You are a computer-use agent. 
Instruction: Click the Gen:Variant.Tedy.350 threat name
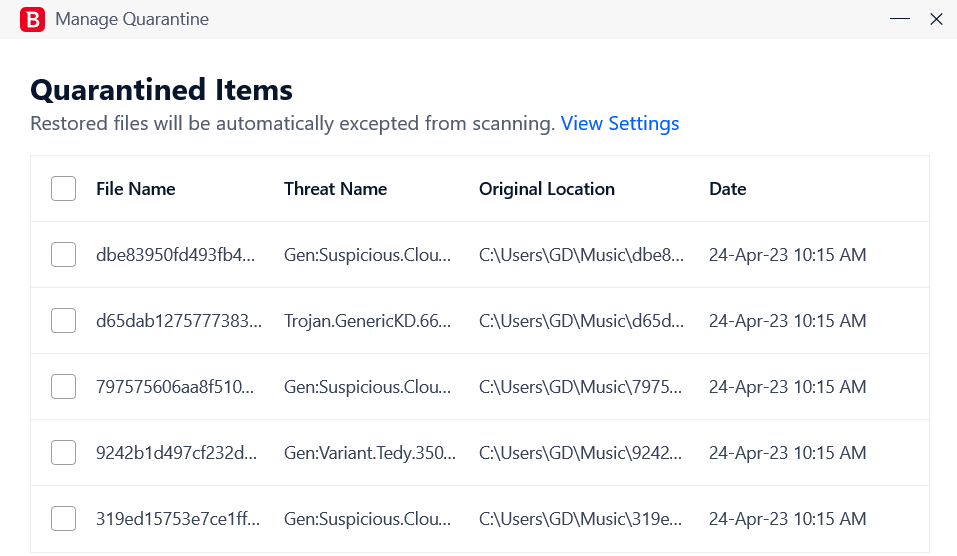tap(369, 453)
